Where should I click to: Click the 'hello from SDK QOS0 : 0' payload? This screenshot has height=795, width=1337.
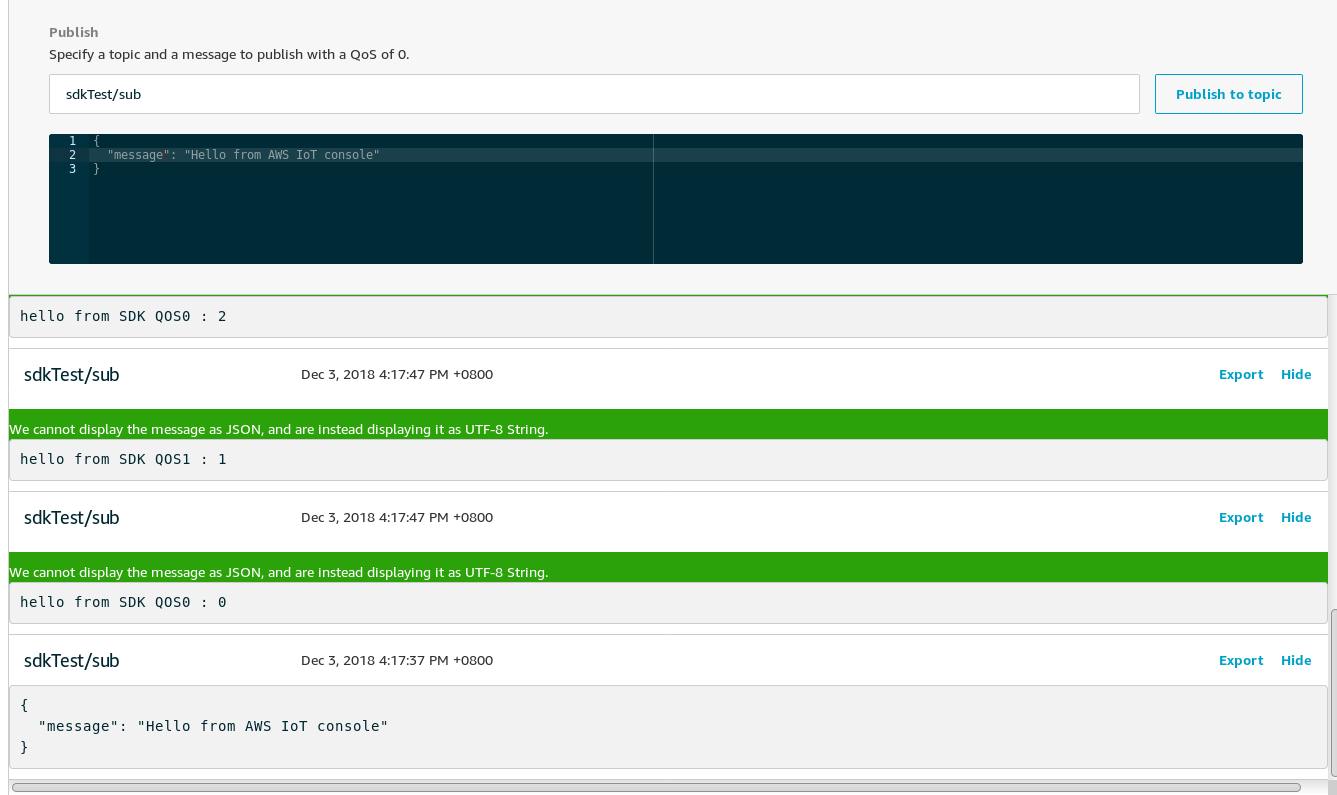[668, 602]
